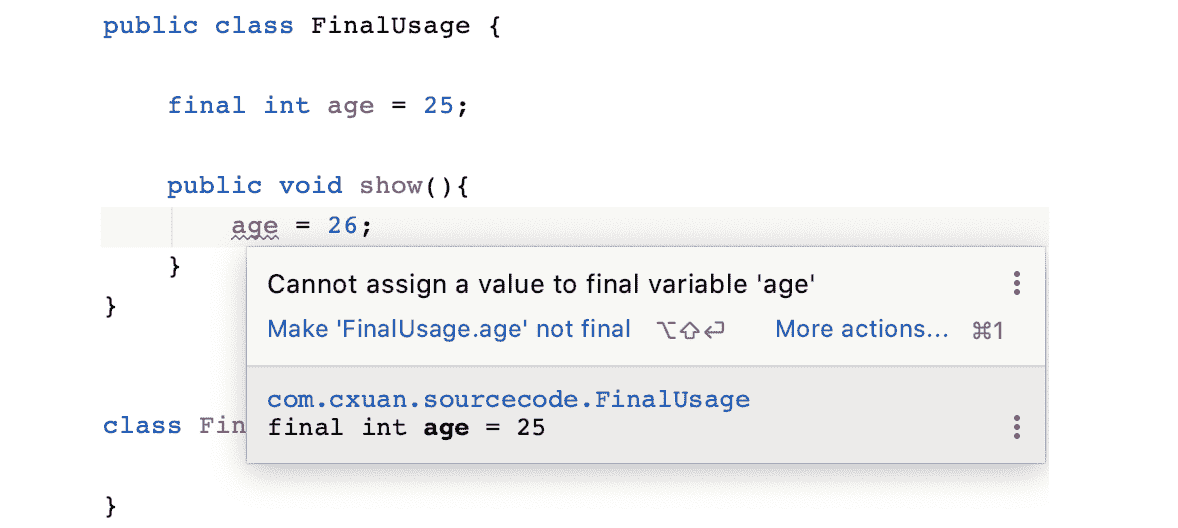
Task: Click the FinalUsage class name in the declaration
Action: click(390, 26)
